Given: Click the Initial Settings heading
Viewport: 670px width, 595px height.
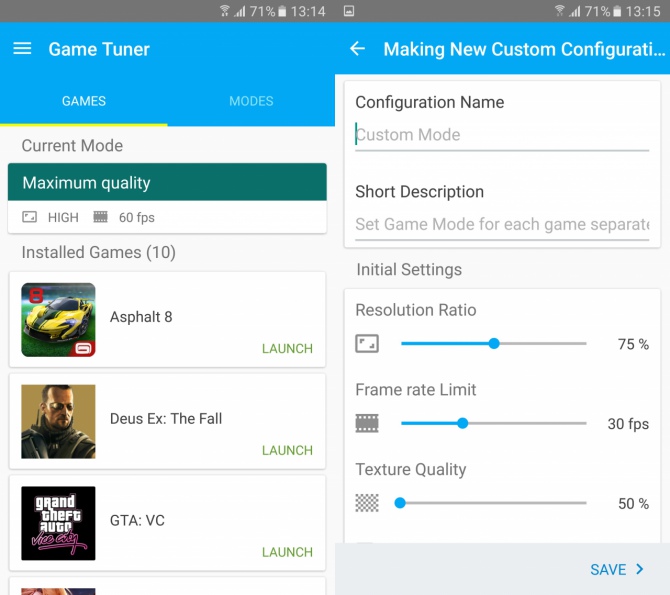Looking at the screenshot, I should pos(409,269).
